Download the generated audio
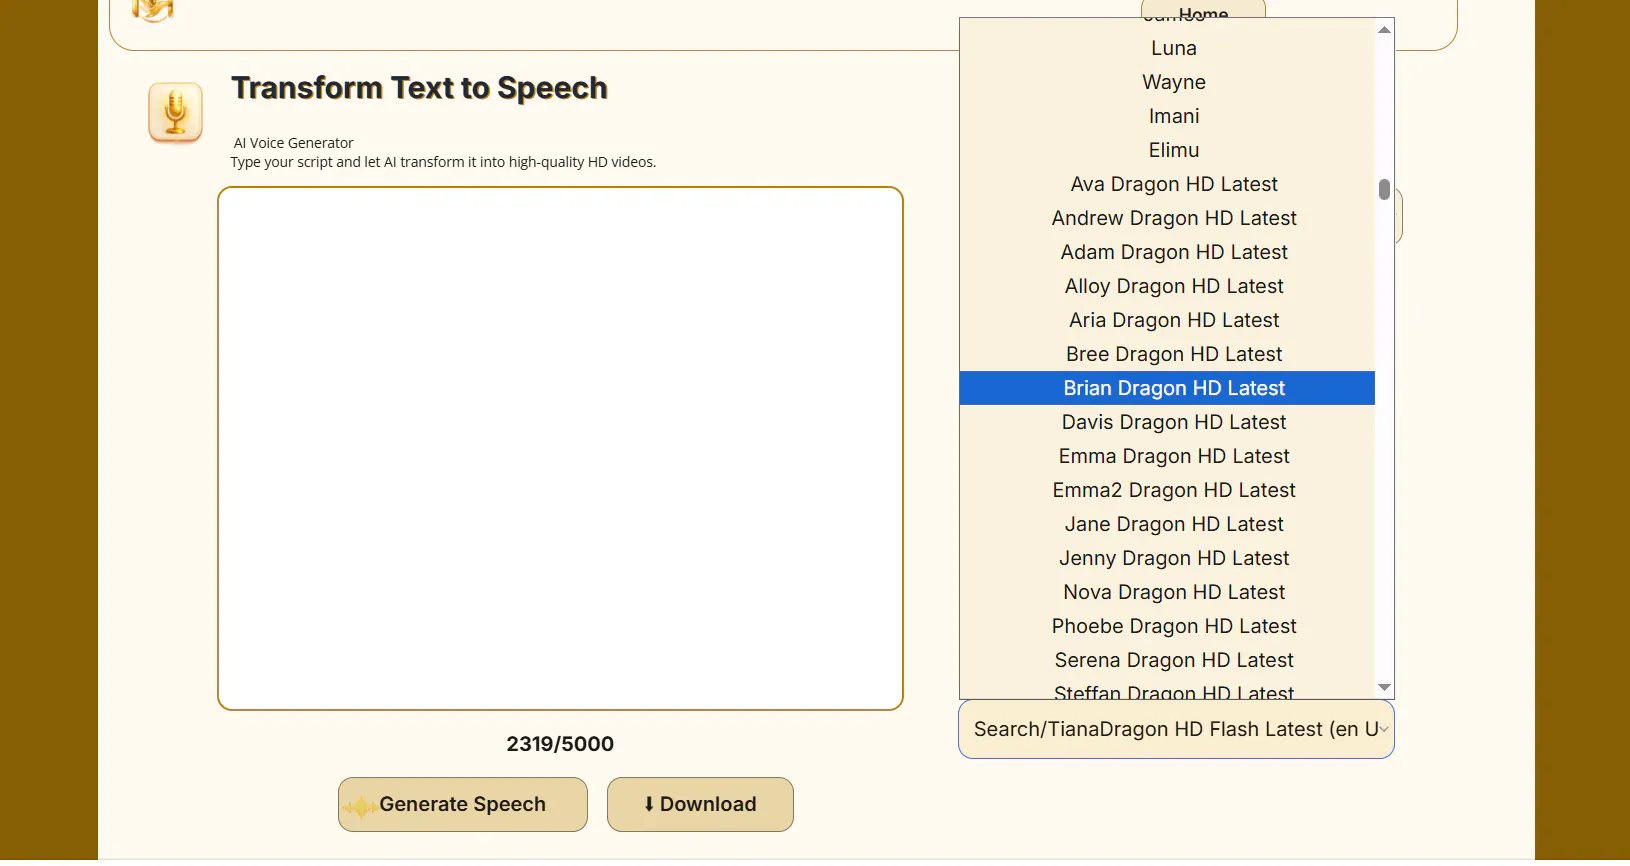 pyautogui.click(x=700, y=804)
